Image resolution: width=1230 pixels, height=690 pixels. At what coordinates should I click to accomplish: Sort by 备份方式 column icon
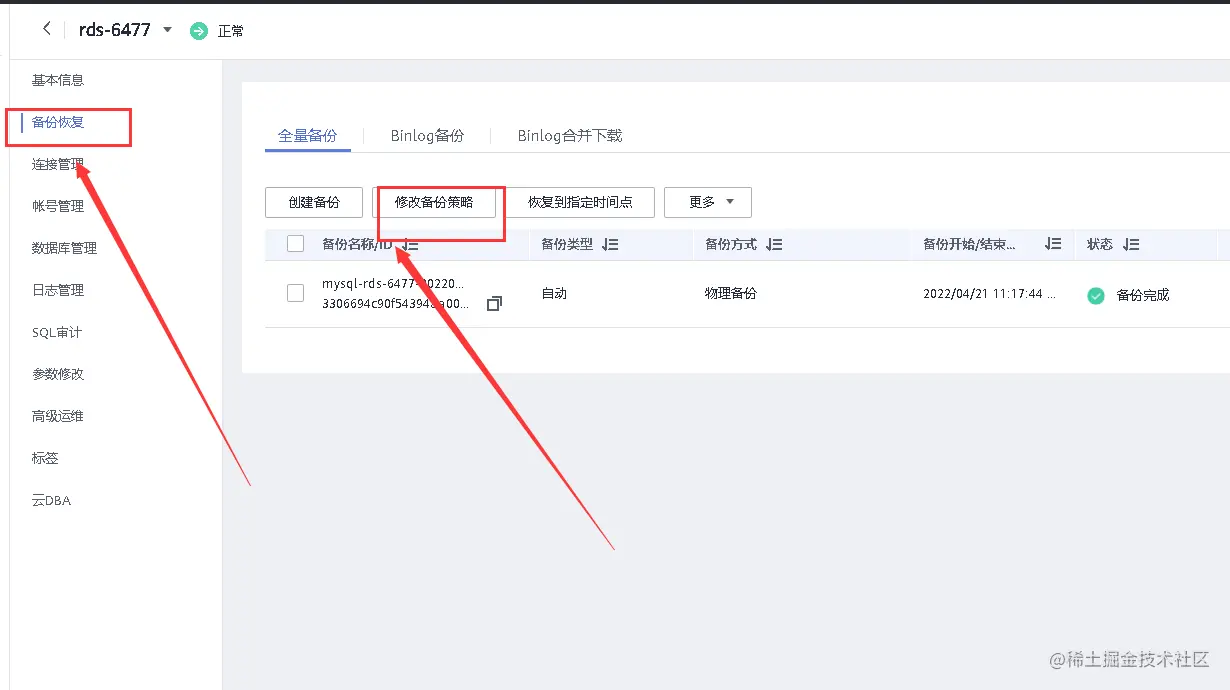pyautogui.click(x=774, y=244)
